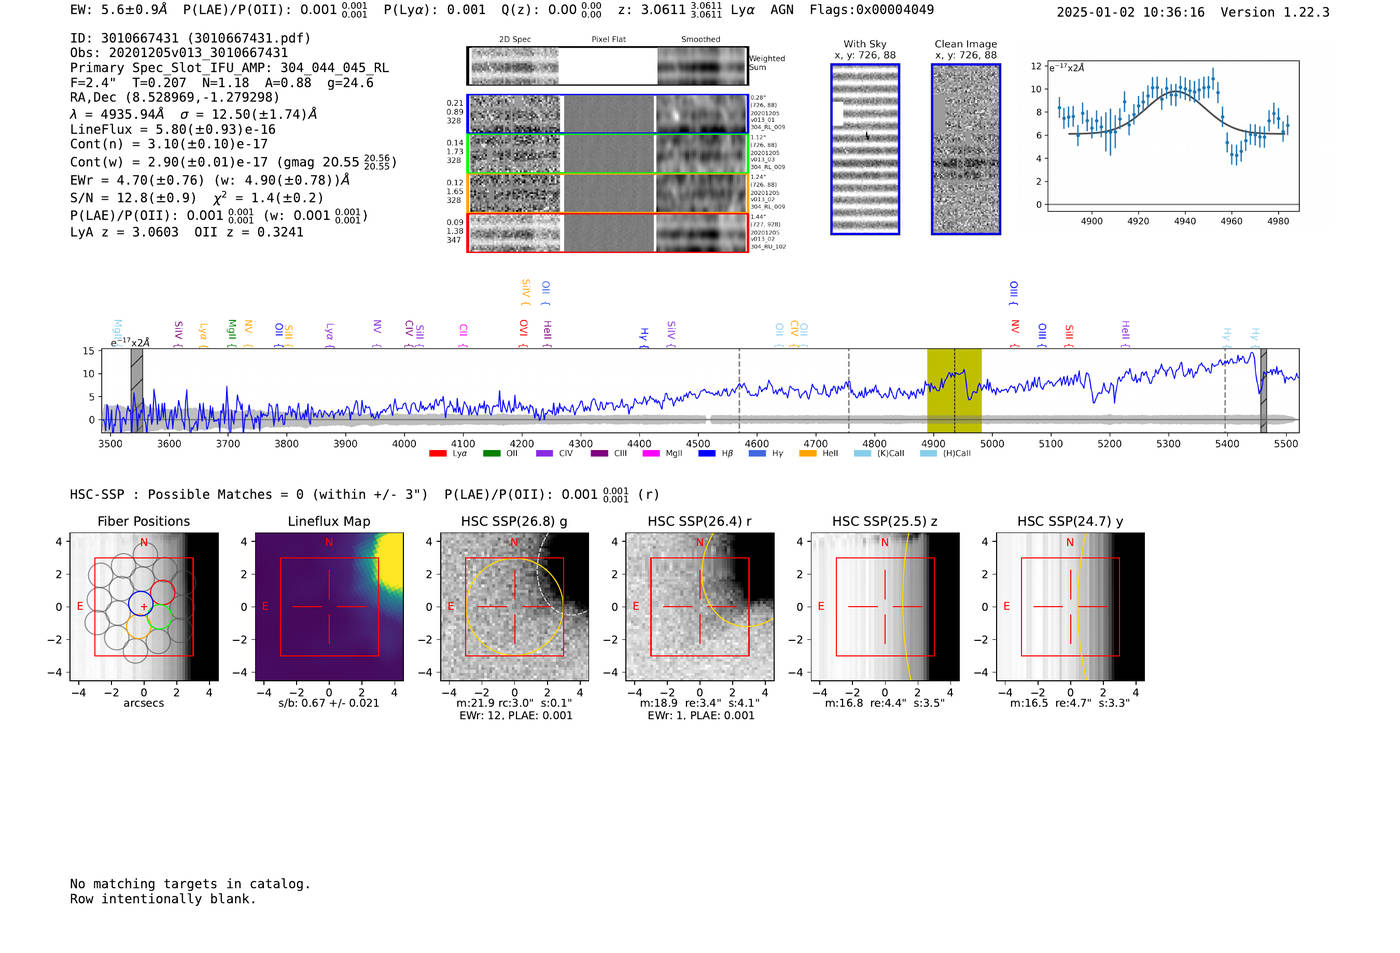Click the '2025-01-02 10:36:16' timestamp
The image size is (1400, 953).
(1131, 12)
